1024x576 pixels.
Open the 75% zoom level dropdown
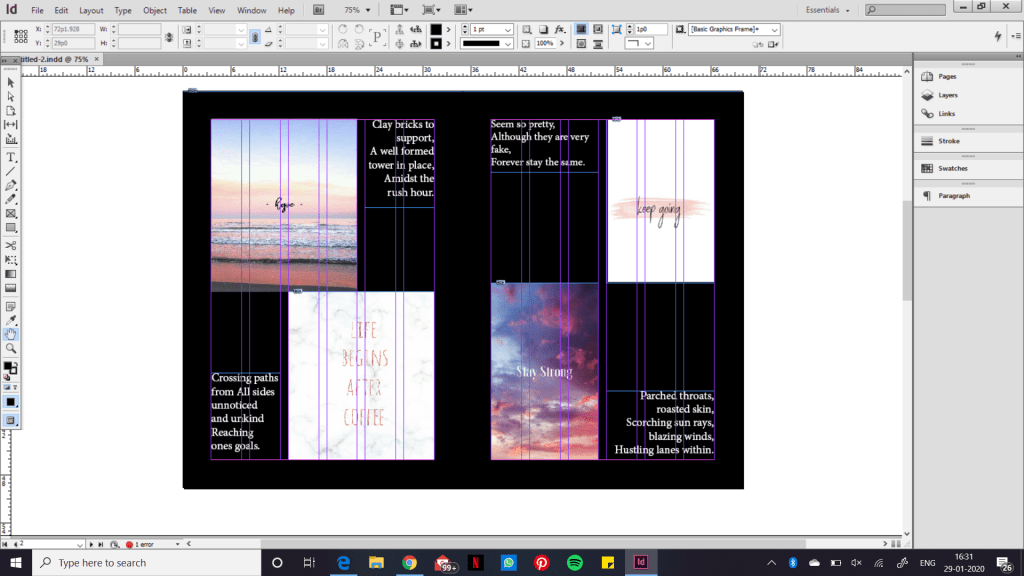click(367, 10)
